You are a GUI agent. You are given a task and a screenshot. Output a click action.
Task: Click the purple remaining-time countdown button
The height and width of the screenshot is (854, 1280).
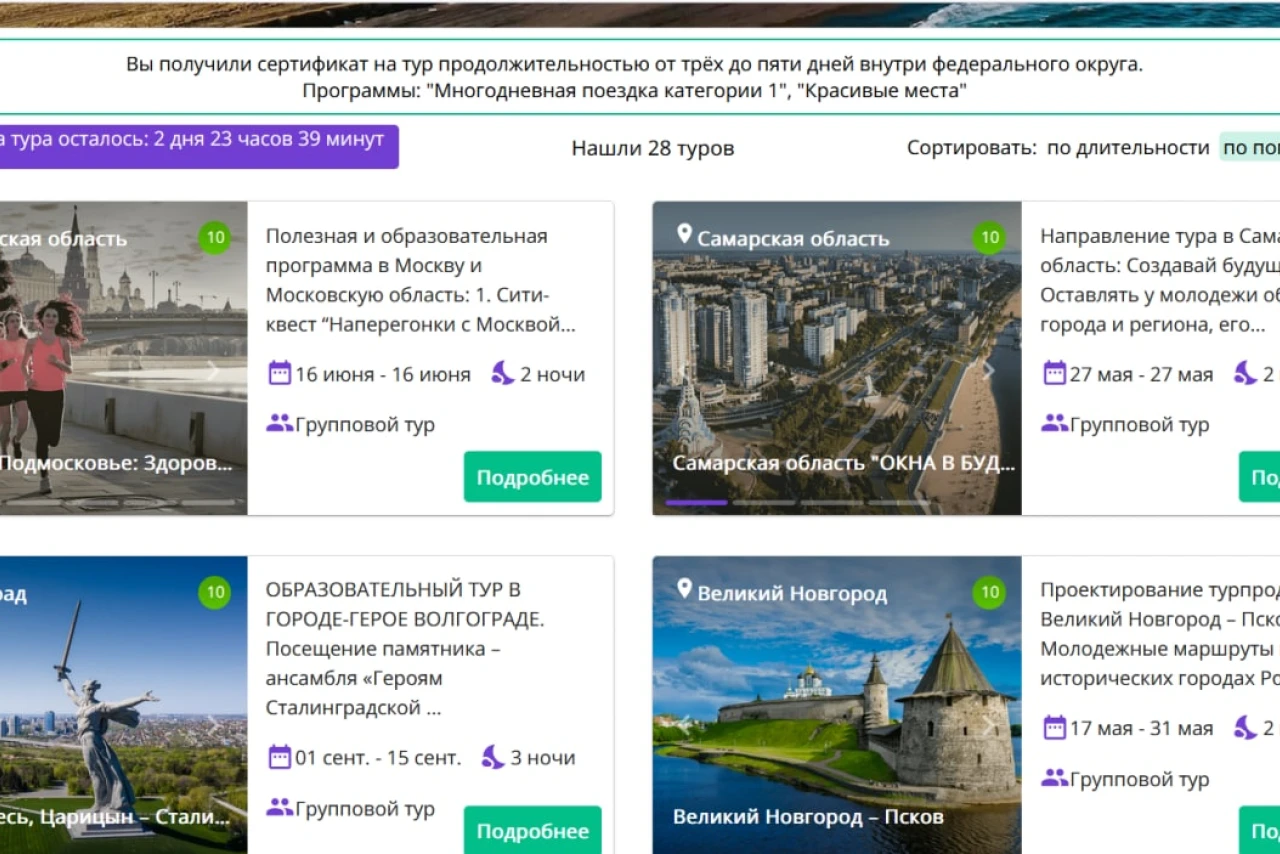199,146
